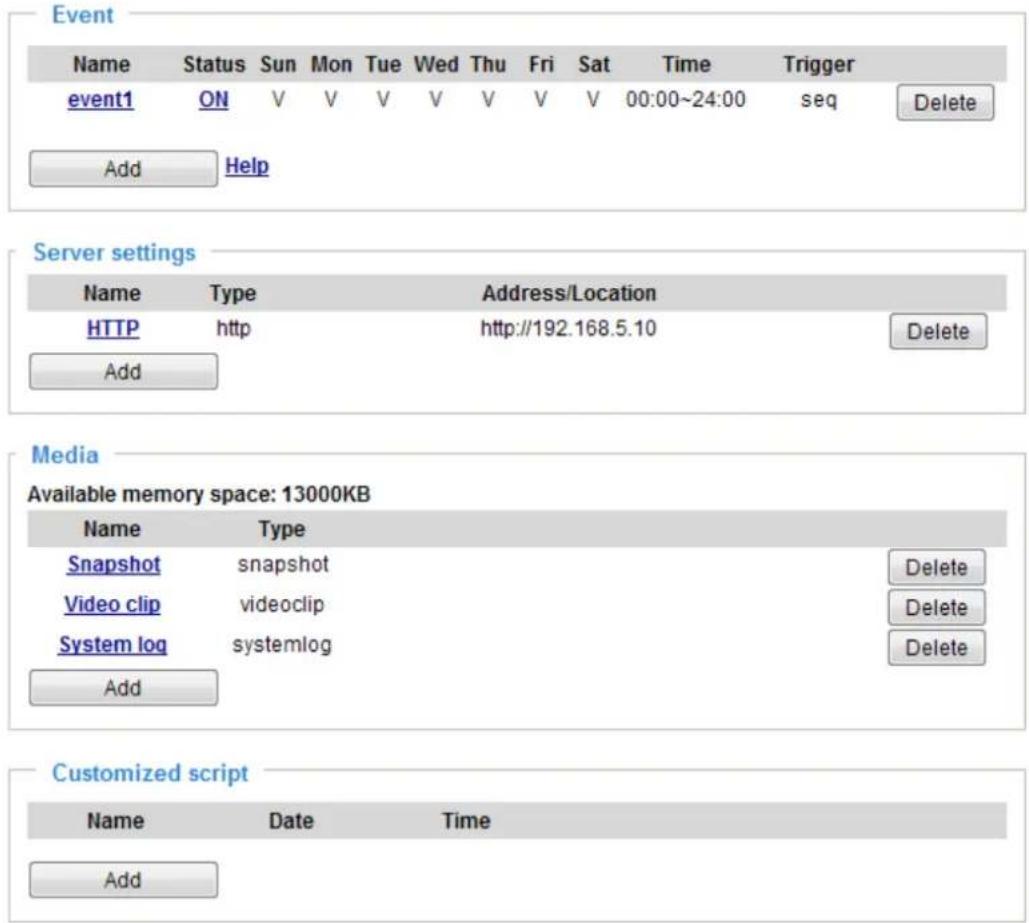
Task: Delete the event1 entry
Action: click(945, 102)
